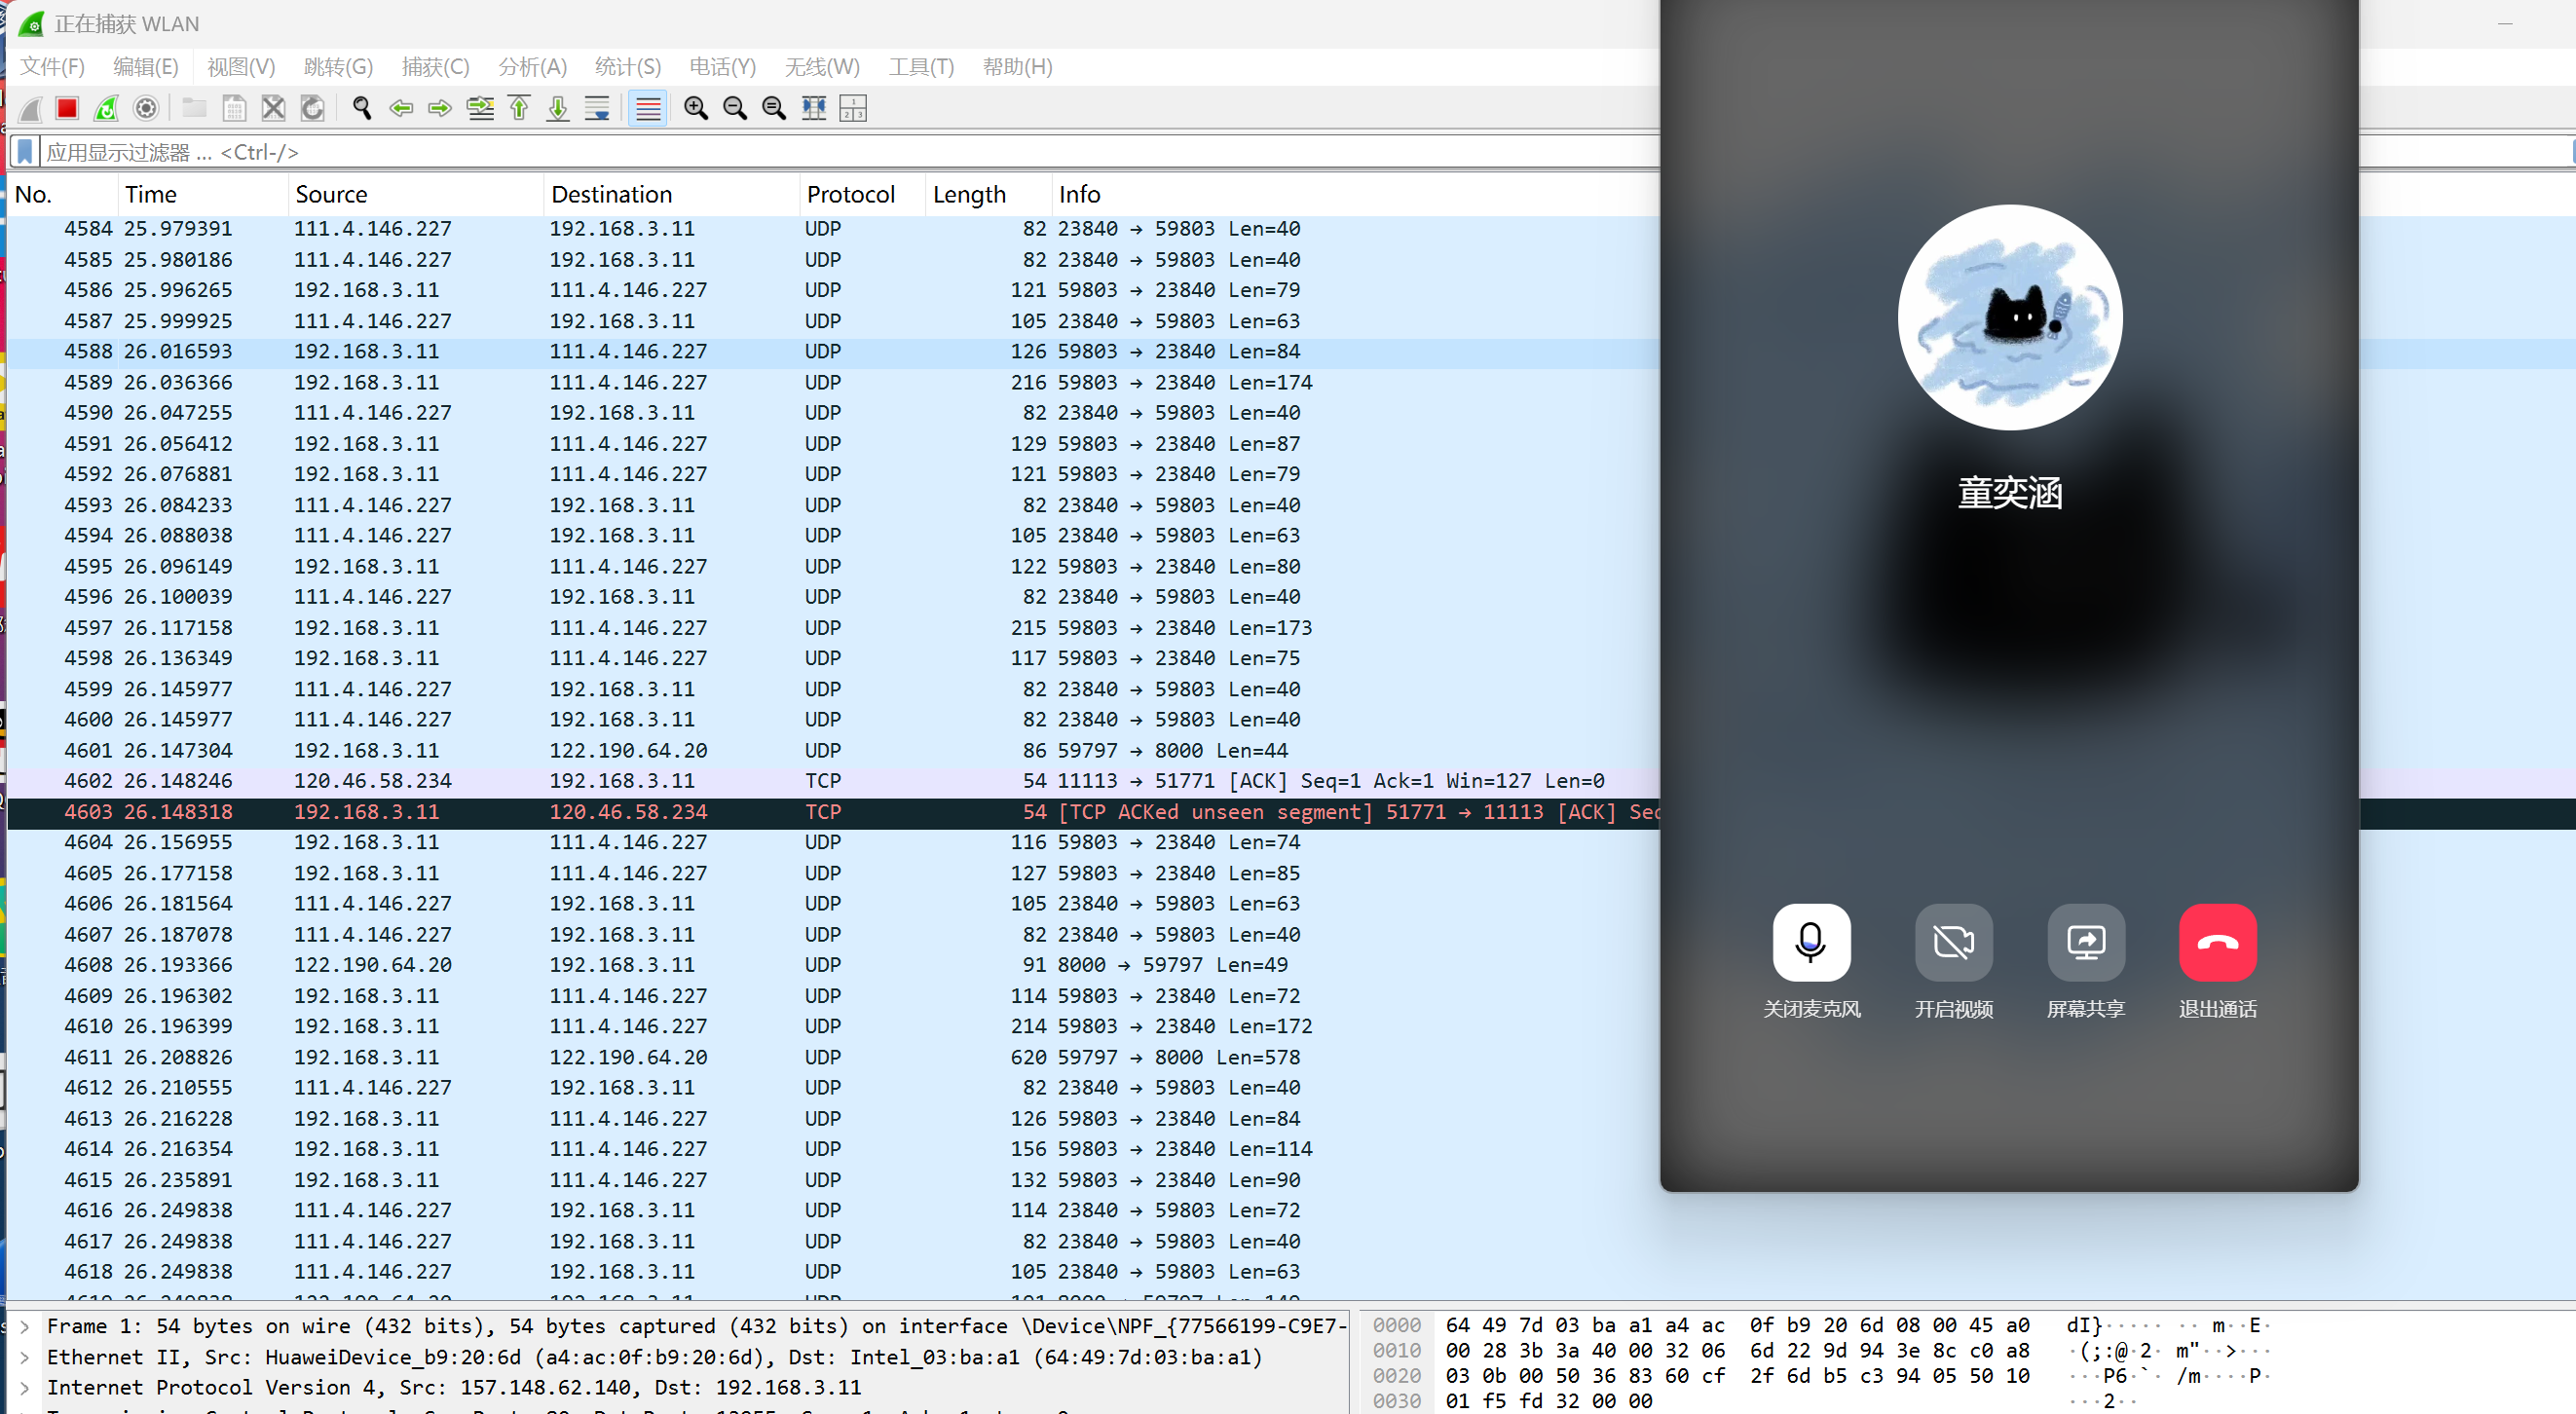Toggle auto-scroll during live capture

click(597, 108)
